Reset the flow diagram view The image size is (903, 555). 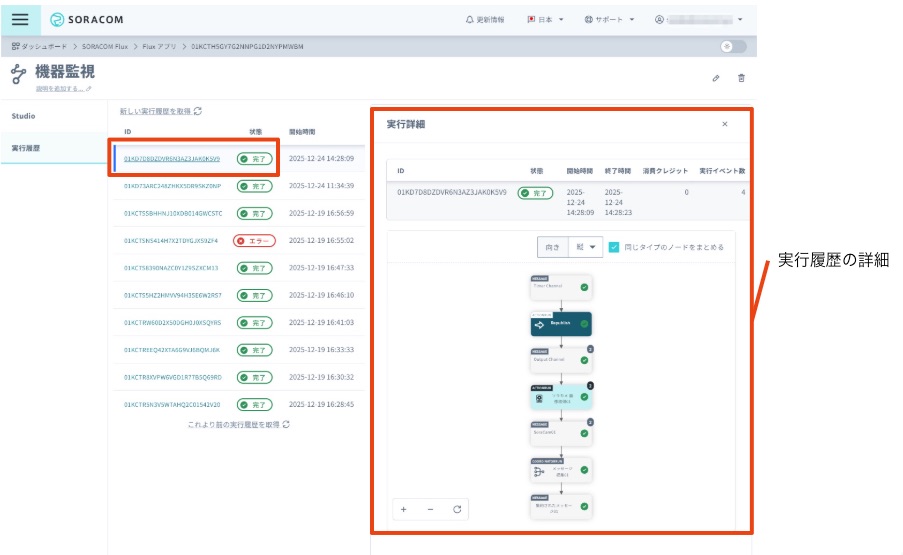457,509
